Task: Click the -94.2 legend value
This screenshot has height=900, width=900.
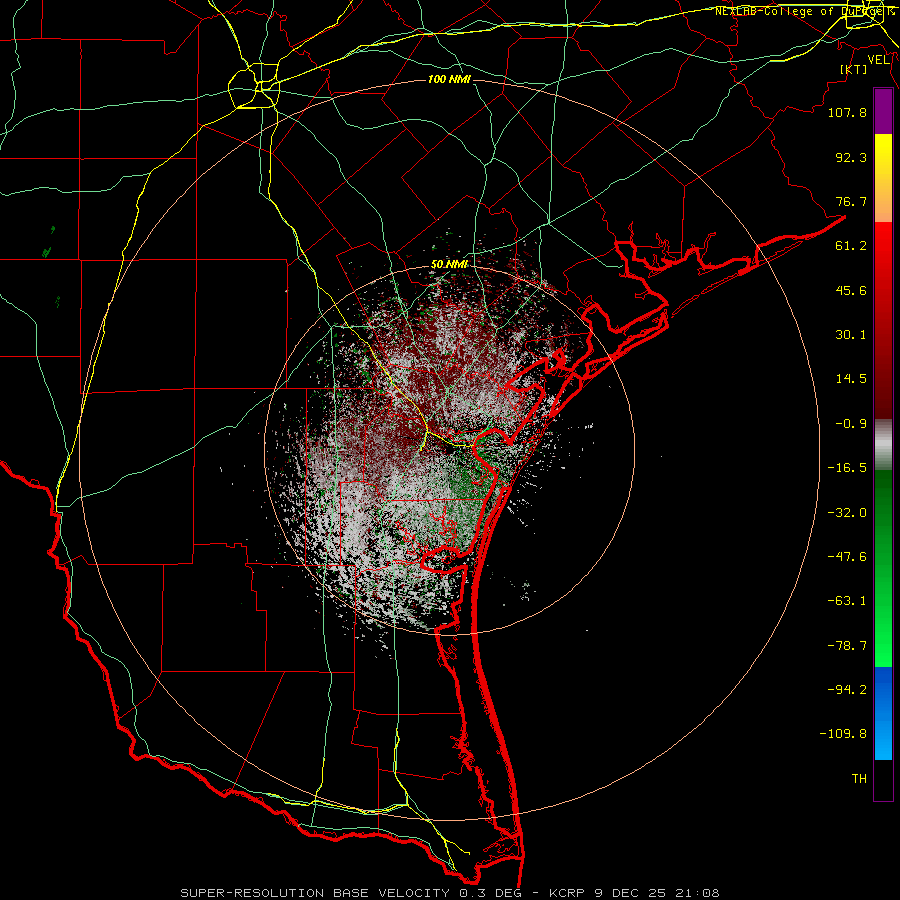Action: pos(847,690)
